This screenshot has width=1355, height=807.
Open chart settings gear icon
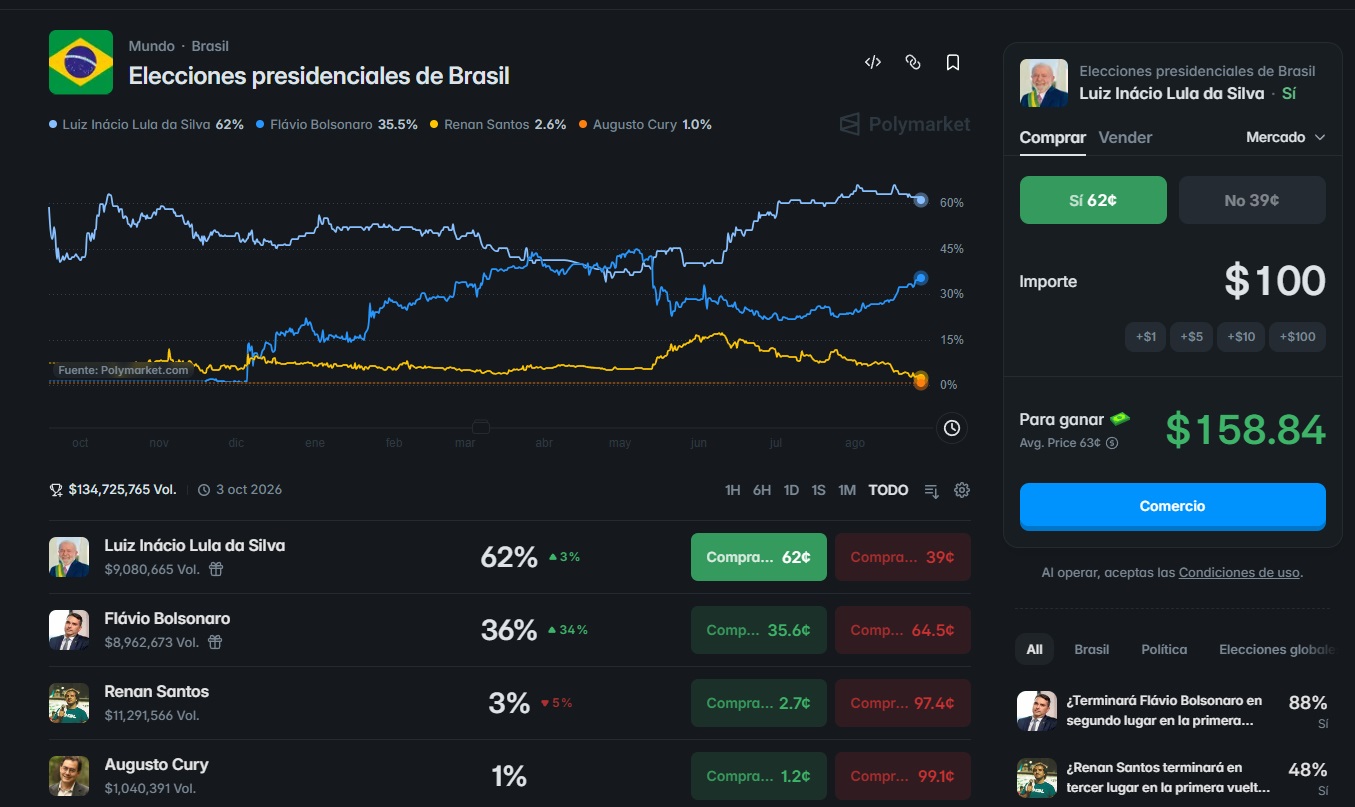point(962,490)
